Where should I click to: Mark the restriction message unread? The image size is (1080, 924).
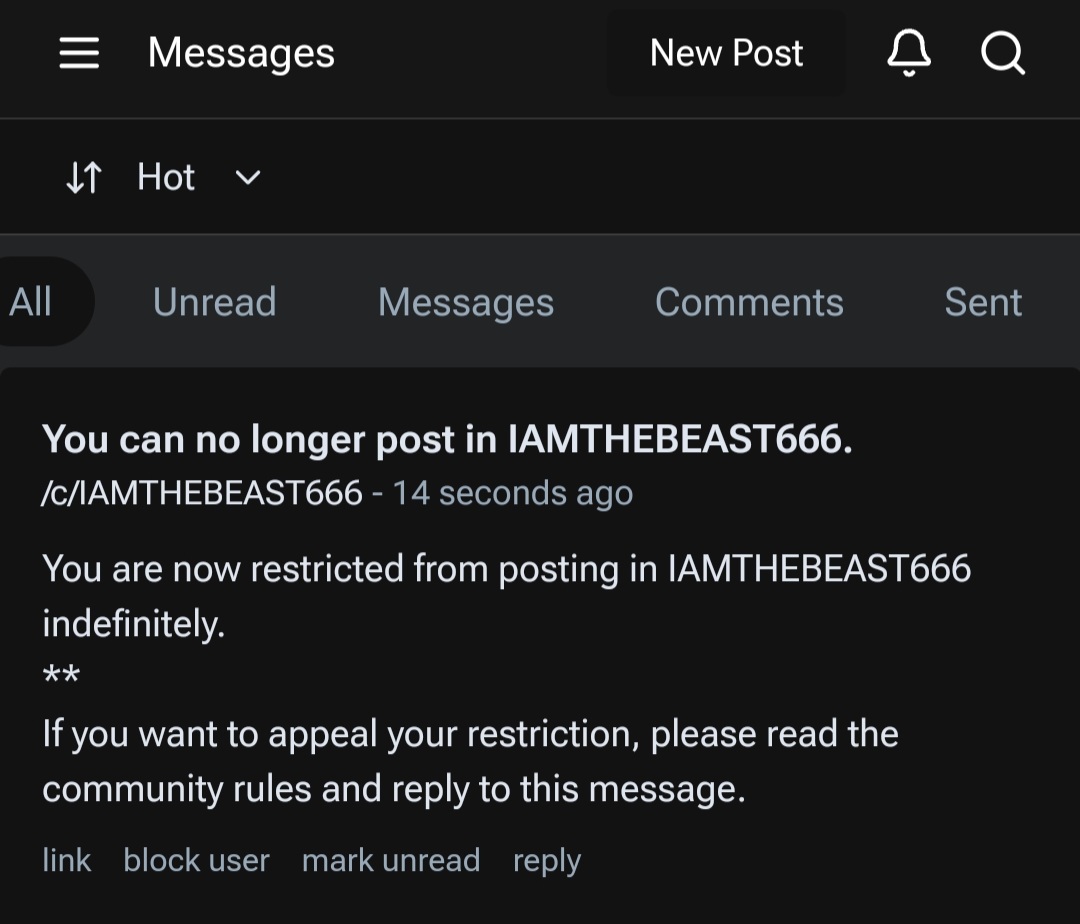coord(390,860)
